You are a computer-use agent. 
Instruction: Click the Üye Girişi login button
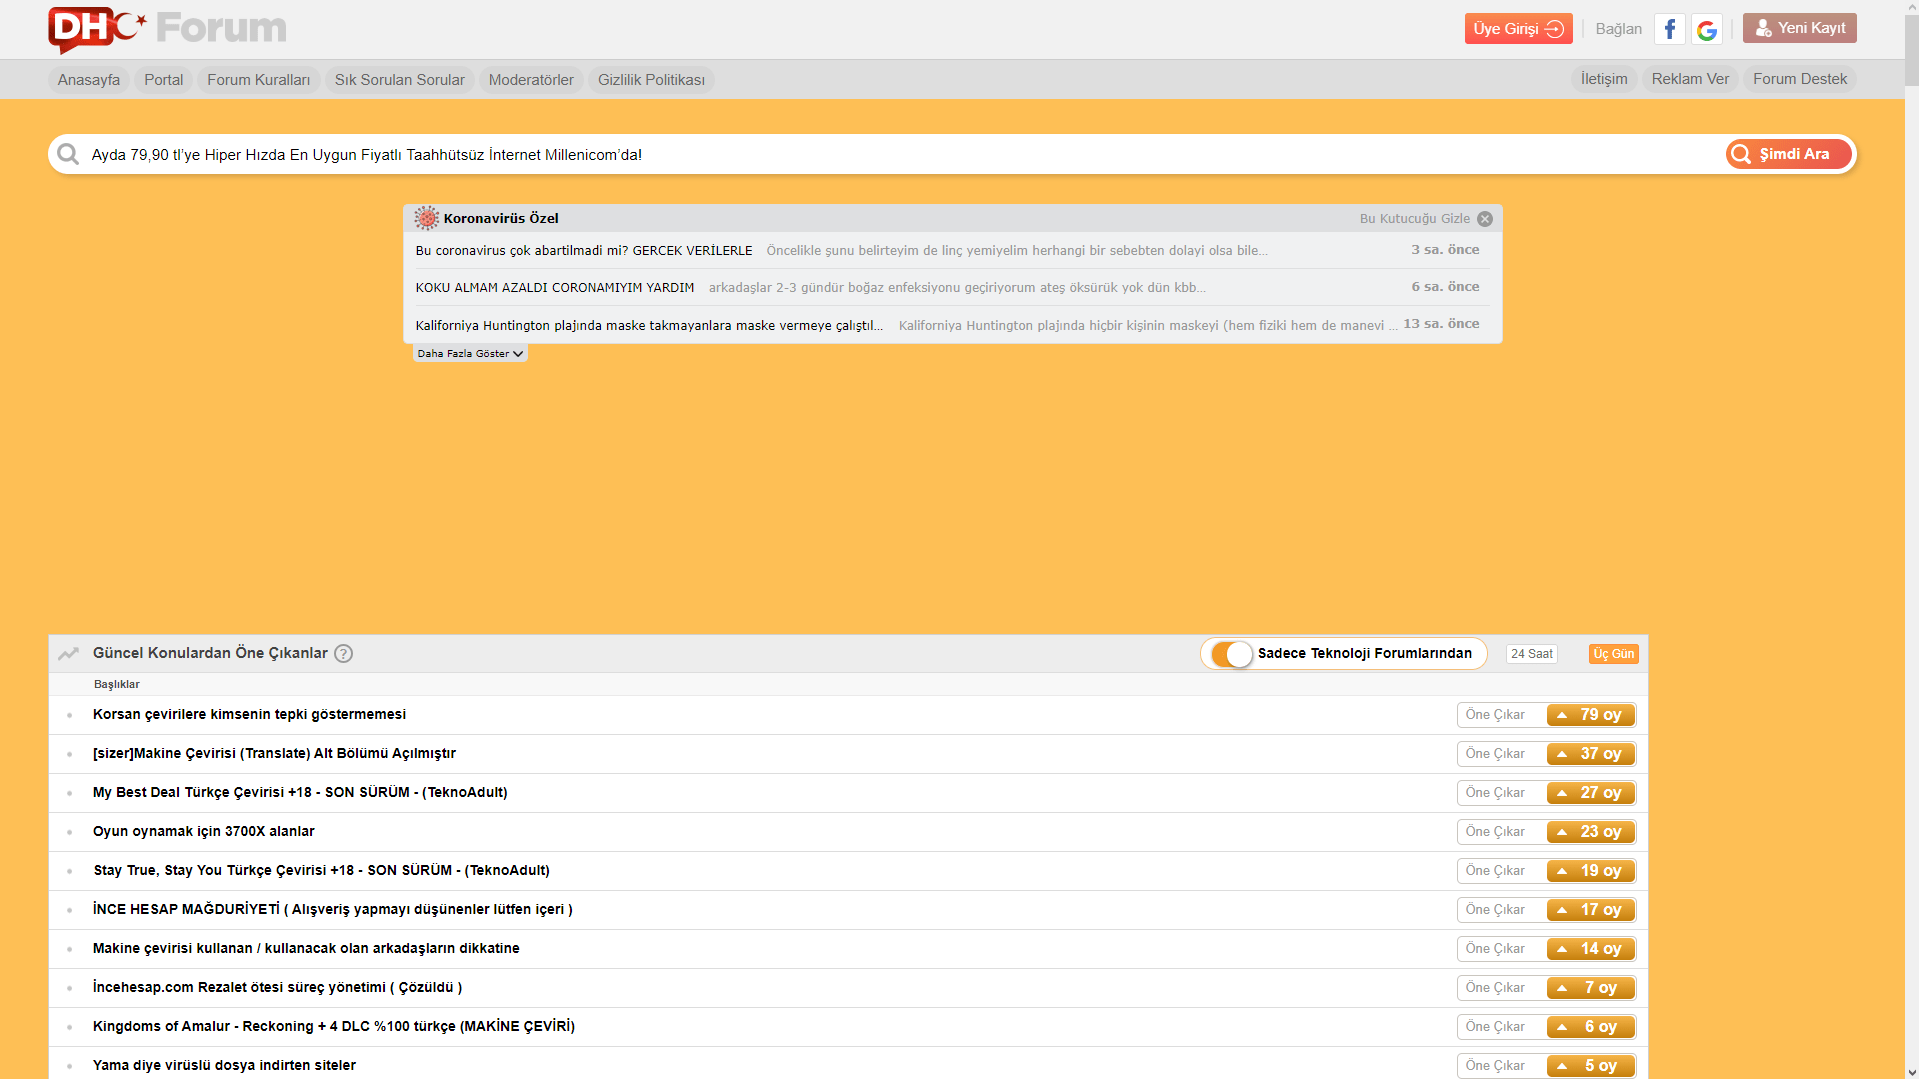coord(1518,29)
